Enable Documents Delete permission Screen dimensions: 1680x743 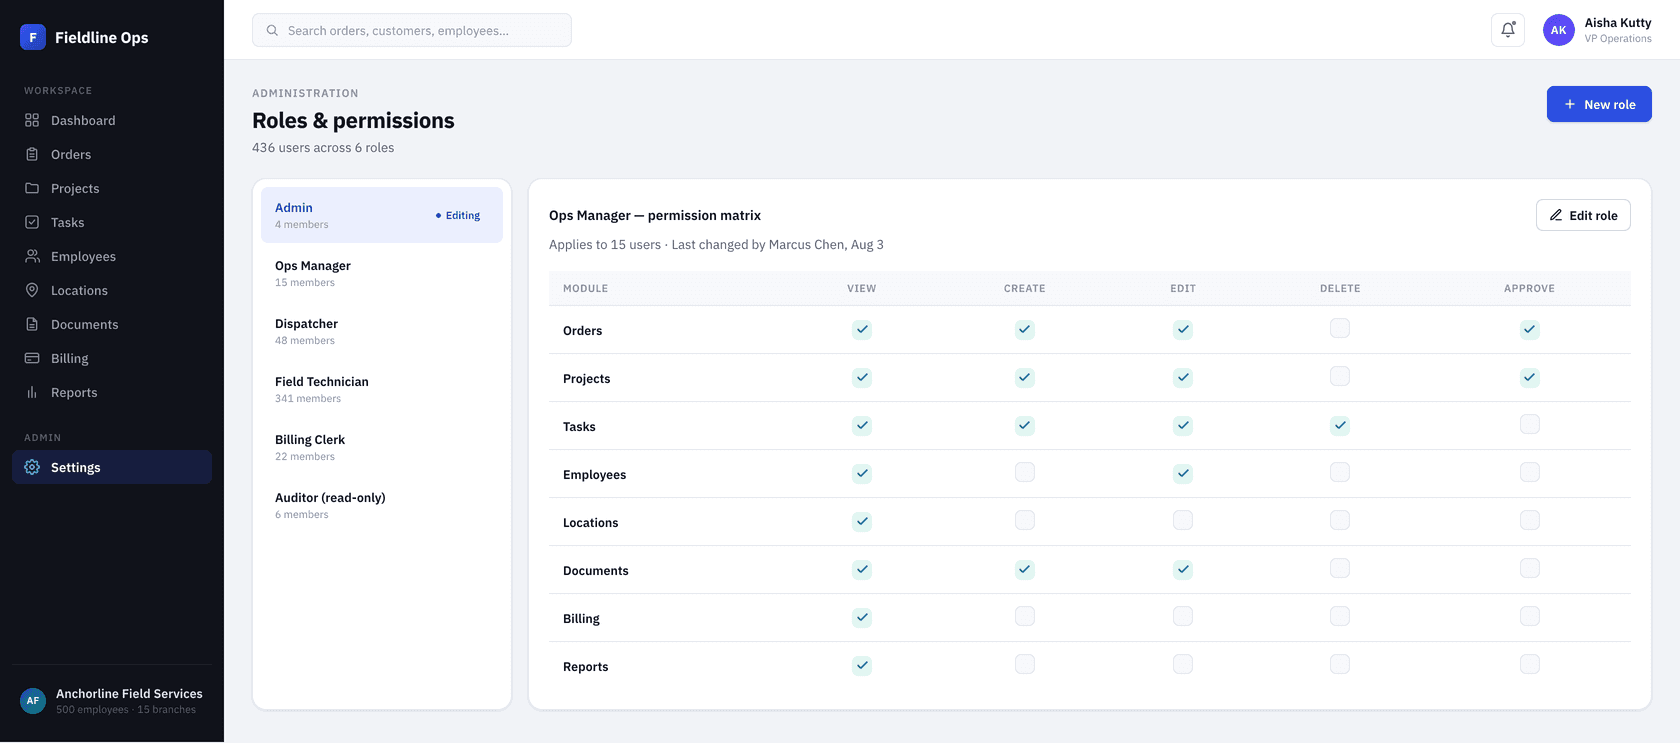click(x=1340, y=568)
